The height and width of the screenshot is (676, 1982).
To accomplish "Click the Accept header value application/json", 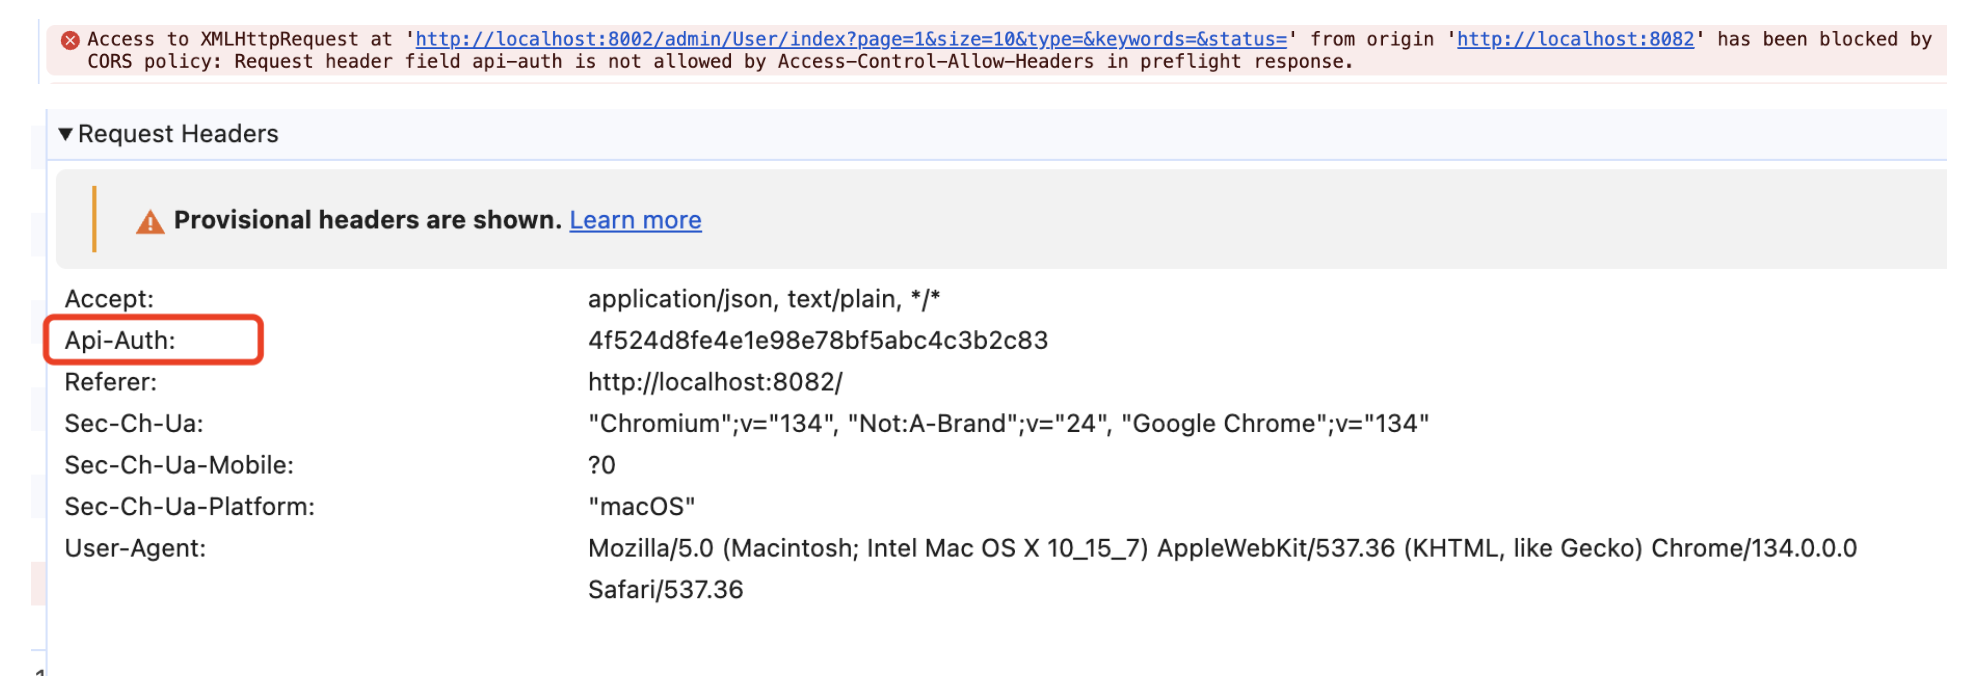I will point(764,299).
